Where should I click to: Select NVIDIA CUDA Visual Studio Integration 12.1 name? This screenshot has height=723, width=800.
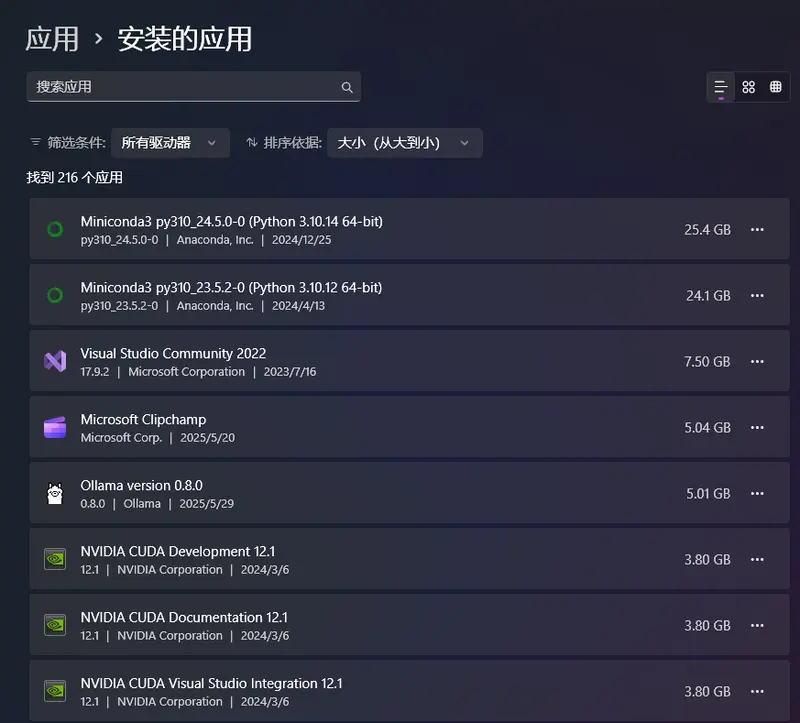point(211,683)
